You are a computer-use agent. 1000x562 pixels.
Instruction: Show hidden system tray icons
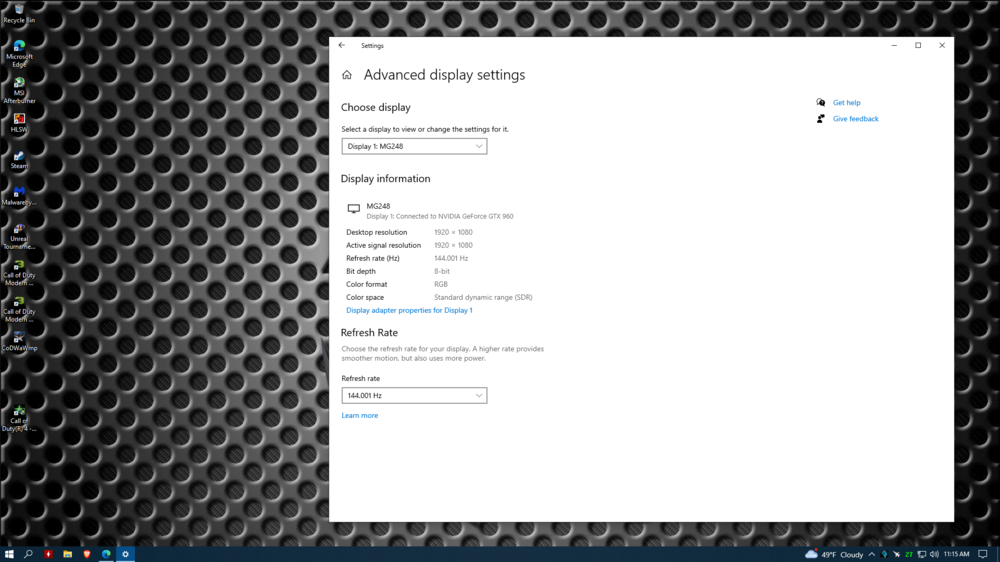[x=872, y=554]
